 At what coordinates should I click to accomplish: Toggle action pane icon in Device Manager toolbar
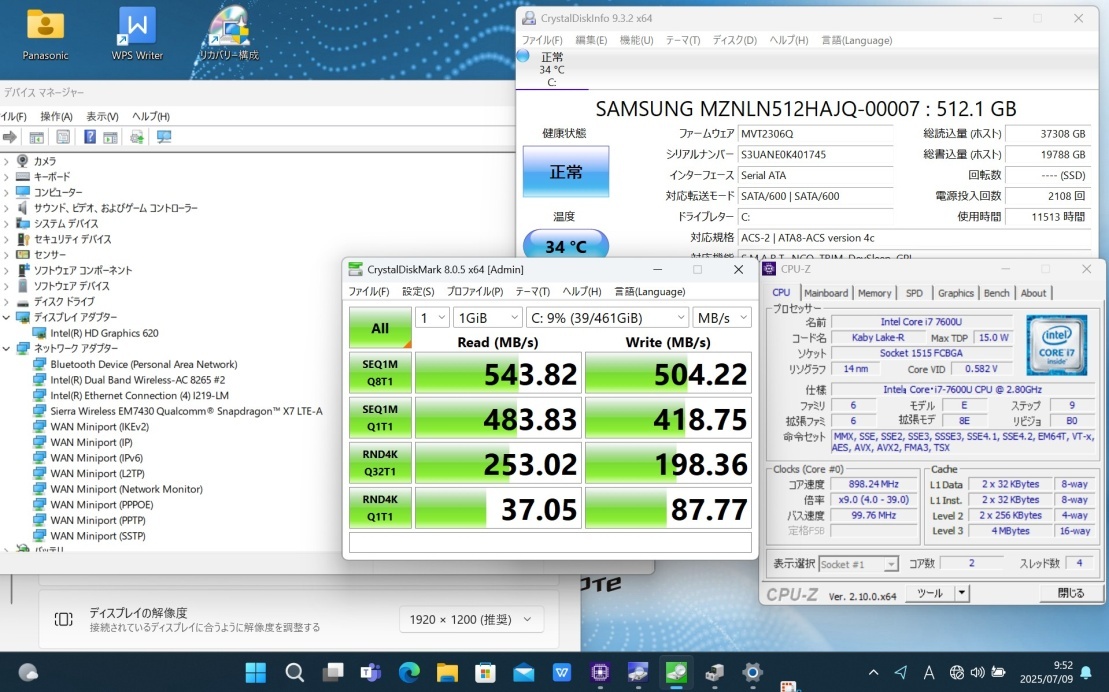coord(110,137)
